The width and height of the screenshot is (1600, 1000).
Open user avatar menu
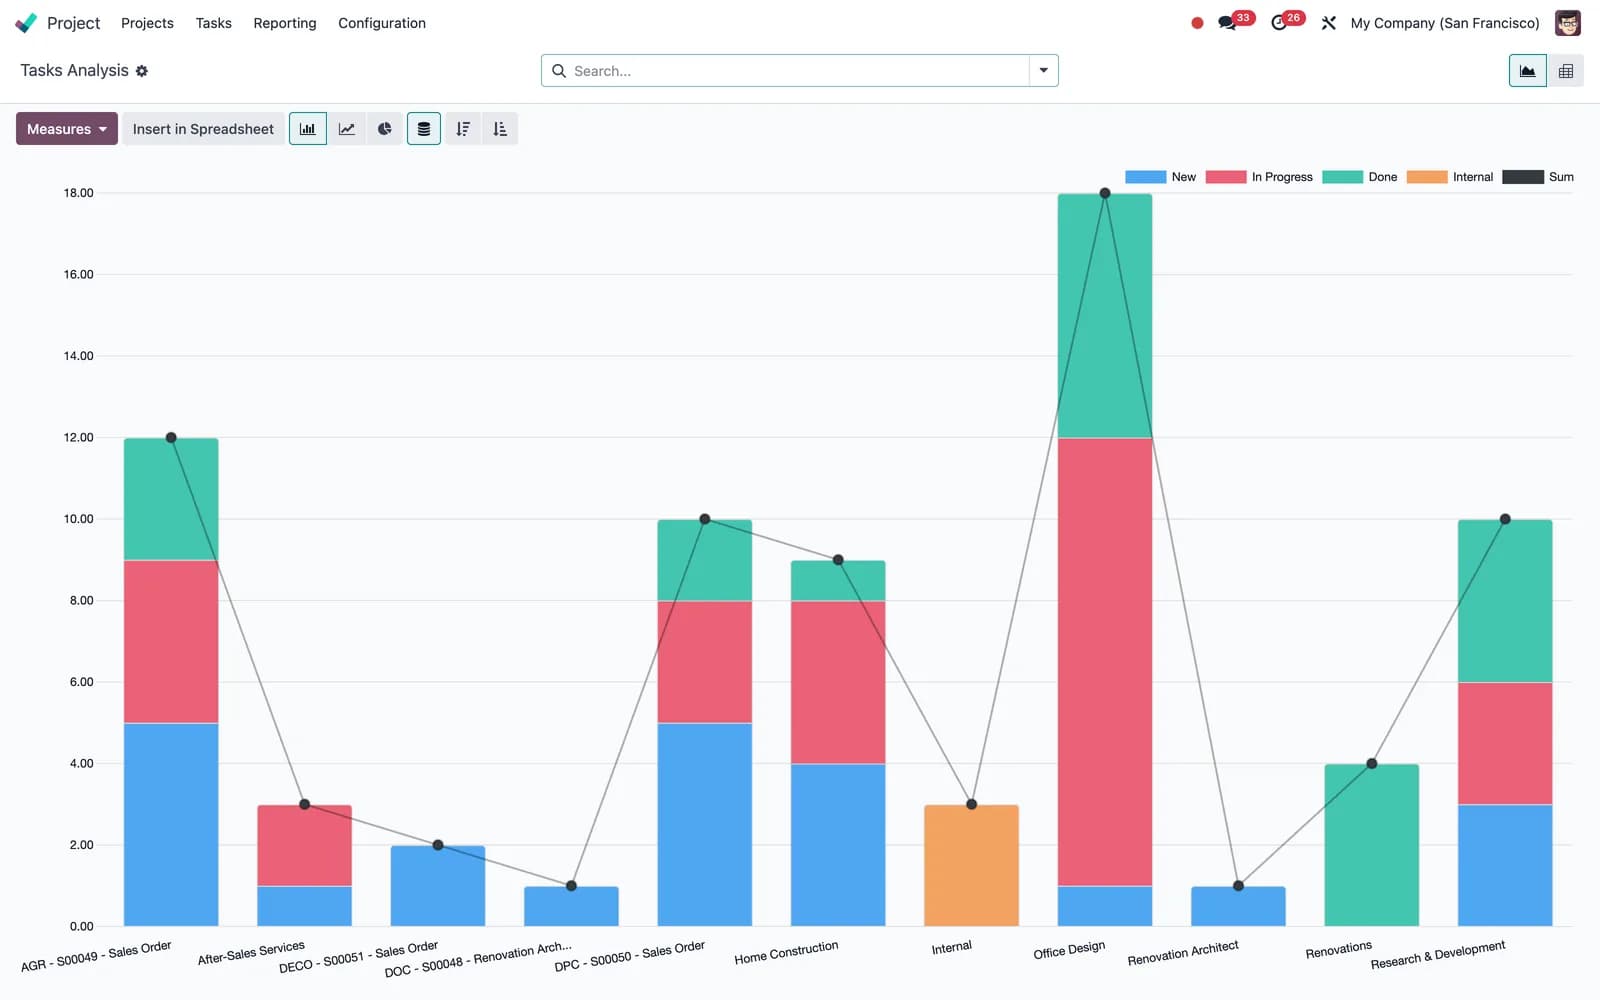click(x=1568, y=23)
